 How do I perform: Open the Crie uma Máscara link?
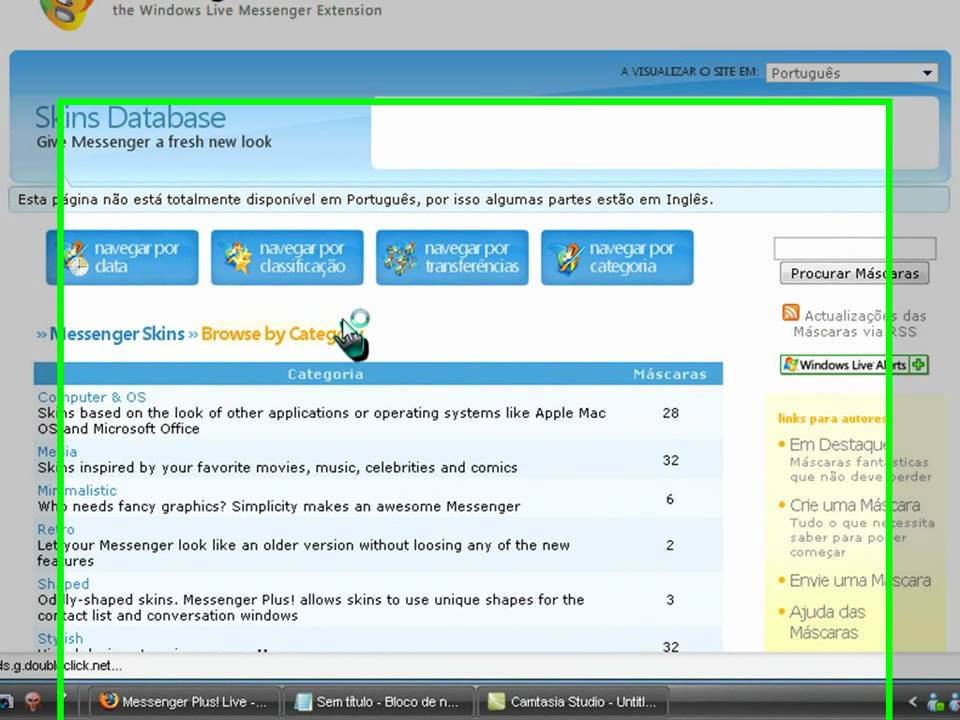(x=855, y=505)
